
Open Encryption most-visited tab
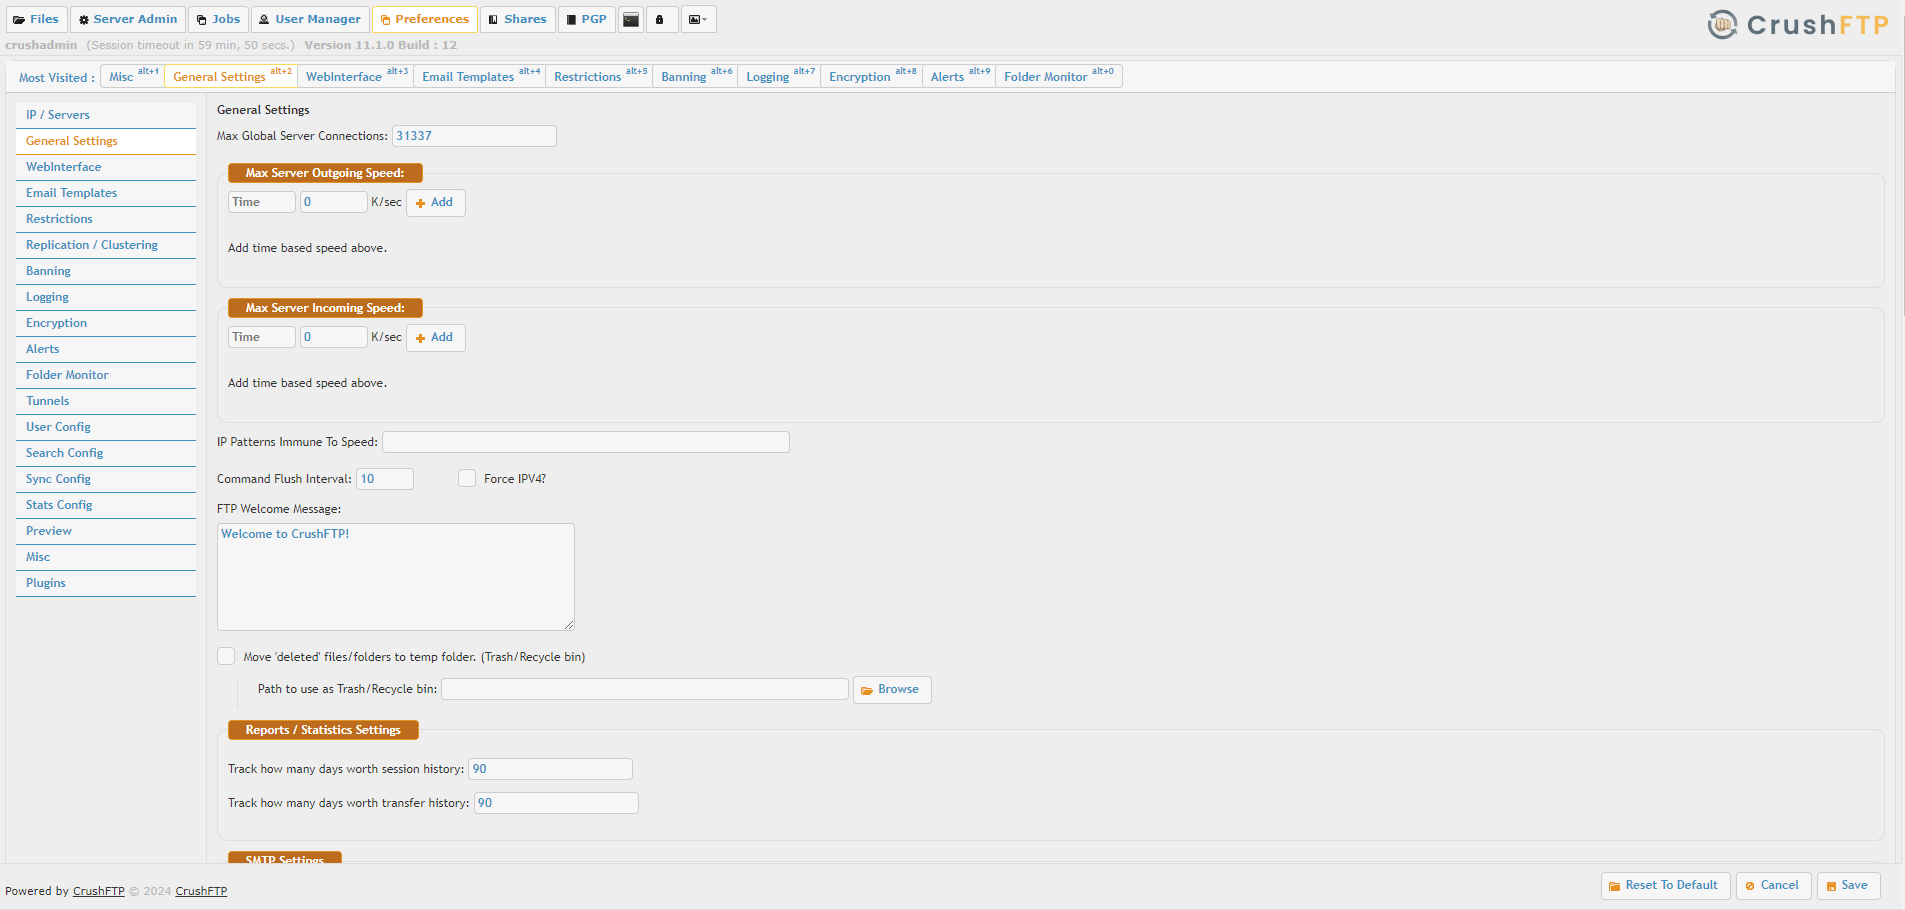[871, 76]
